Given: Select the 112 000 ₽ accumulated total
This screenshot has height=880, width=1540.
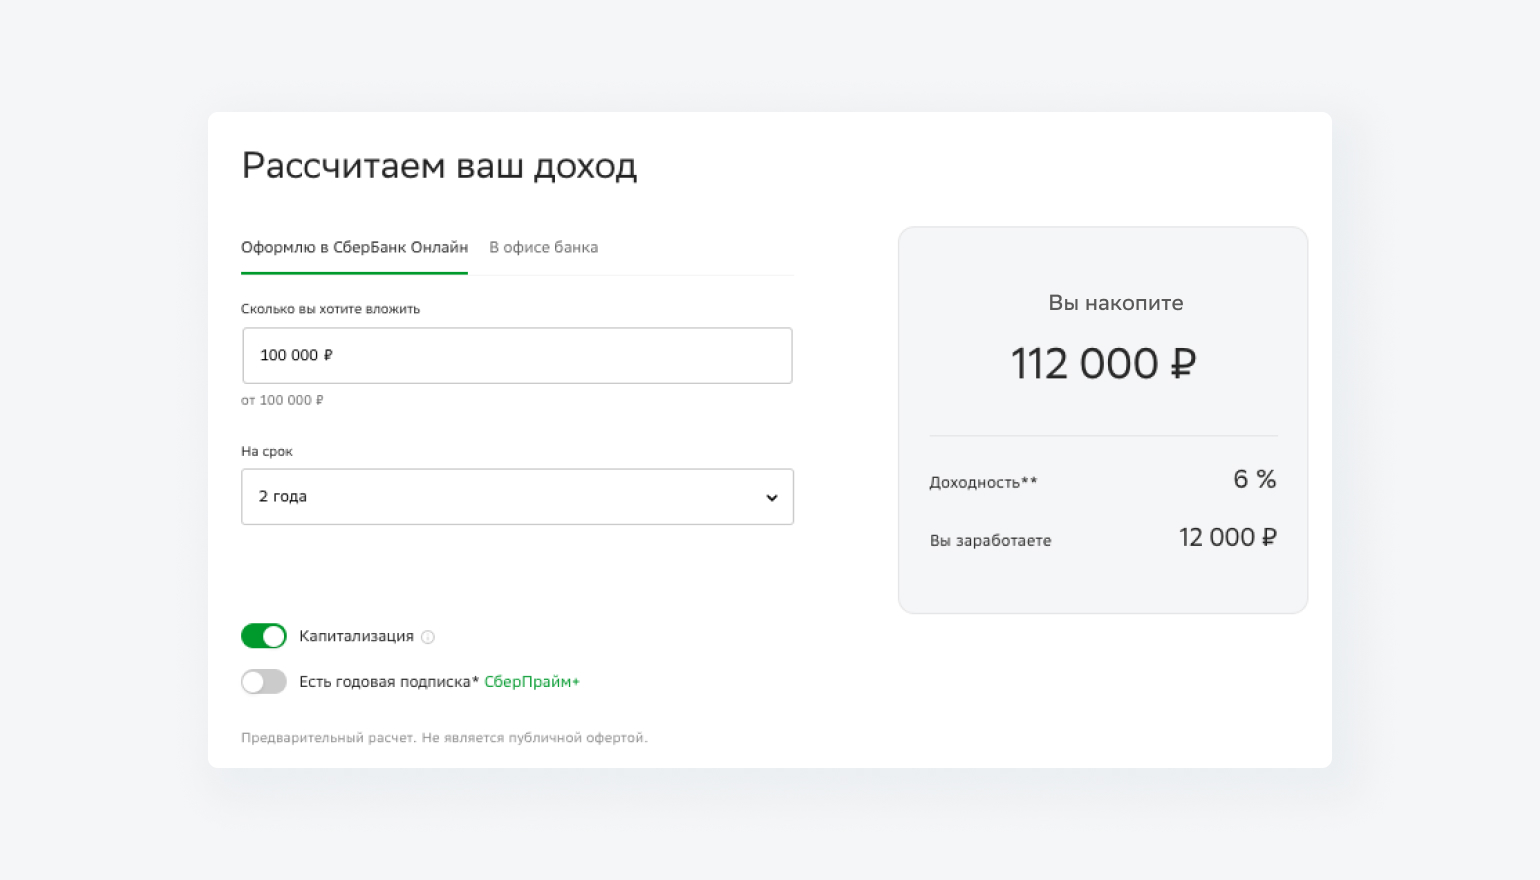Looking at the screenshot, I should pos(1103,364).
